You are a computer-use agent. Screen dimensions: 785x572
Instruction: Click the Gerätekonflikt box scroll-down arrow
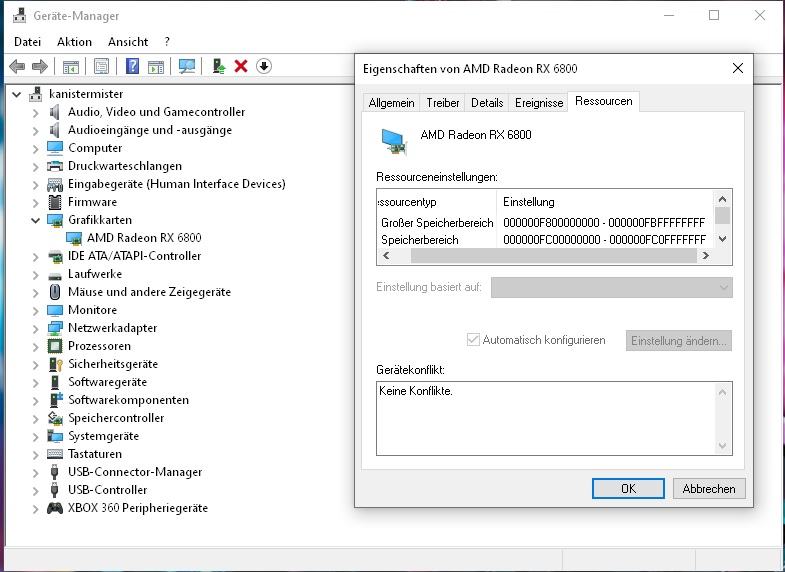coord(722,445)
